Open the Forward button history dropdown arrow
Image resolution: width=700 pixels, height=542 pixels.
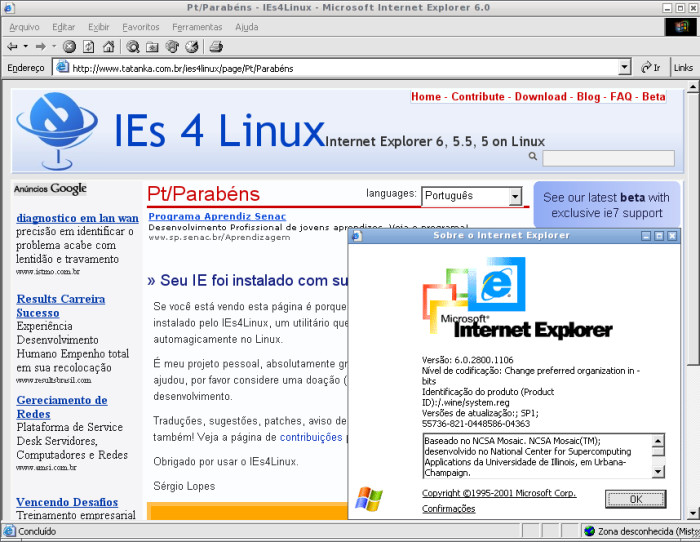[x=54, y=46]
